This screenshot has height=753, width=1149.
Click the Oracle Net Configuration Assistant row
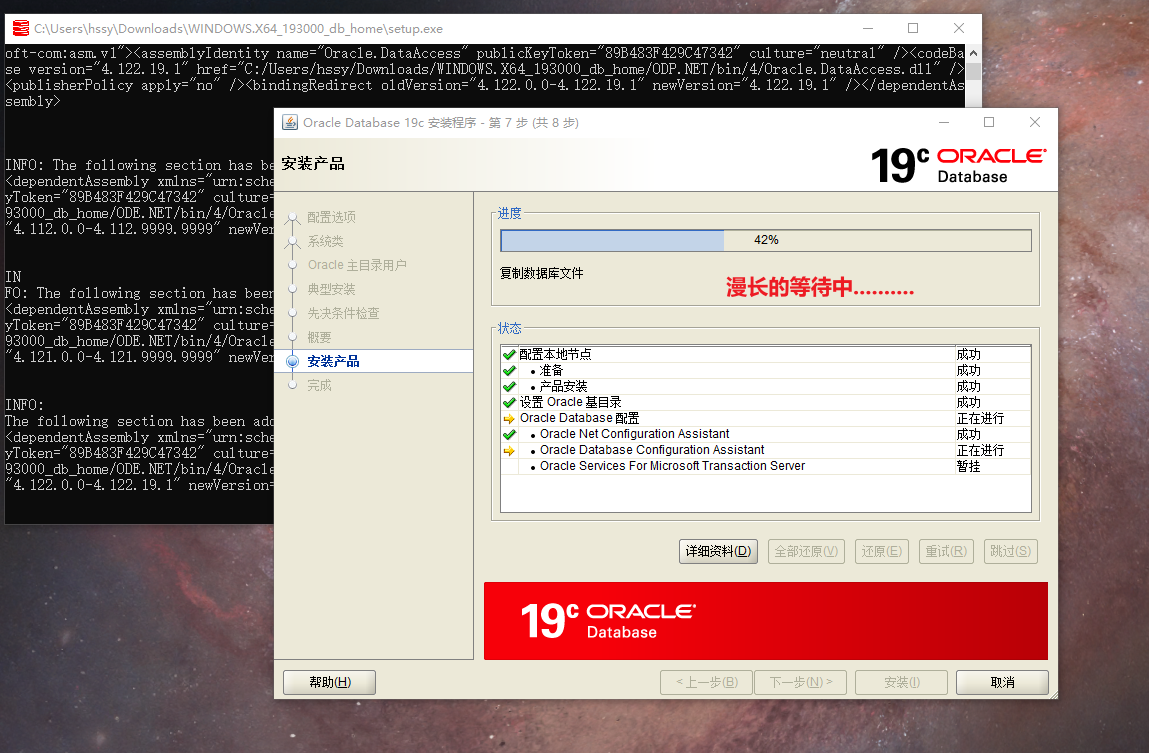click(x=766, y=434)
